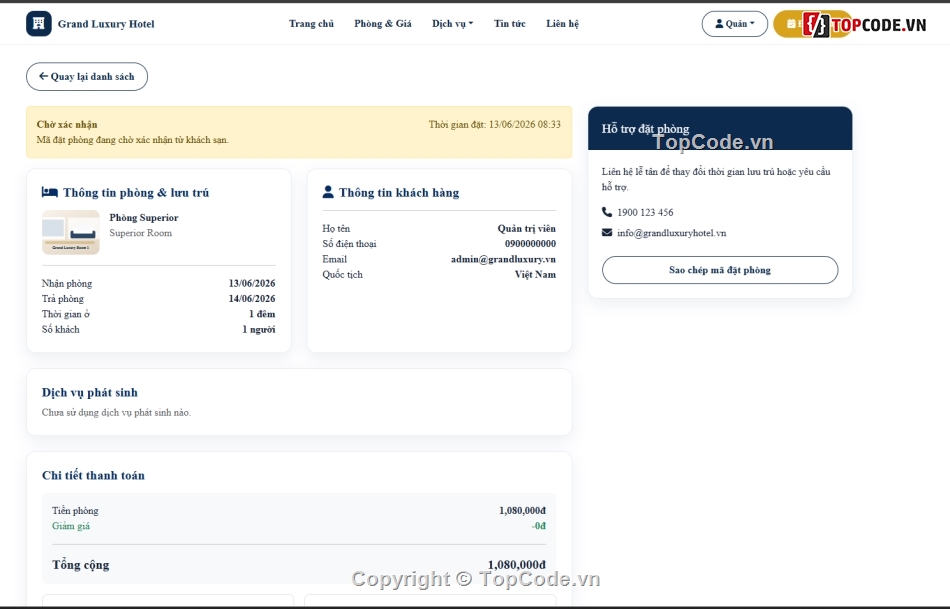
Task: Click the Sao chép mã đặt phòng button
Action: [720, 270]
